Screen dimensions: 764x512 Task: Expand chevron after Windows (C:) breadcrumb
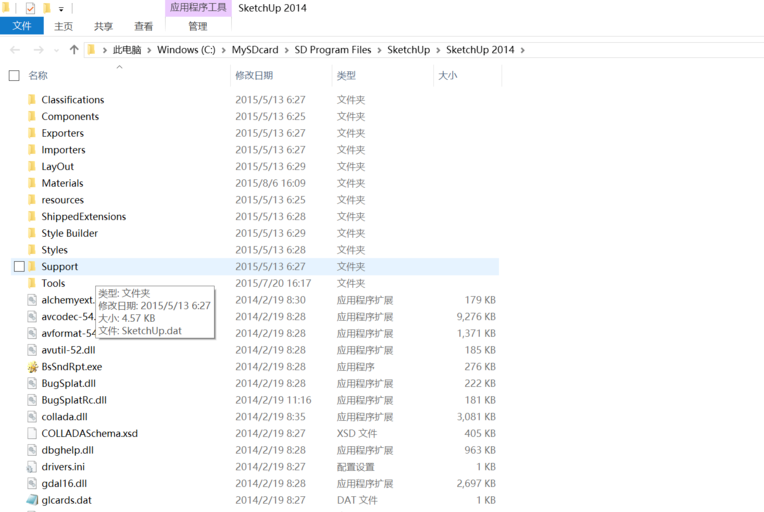224,50
